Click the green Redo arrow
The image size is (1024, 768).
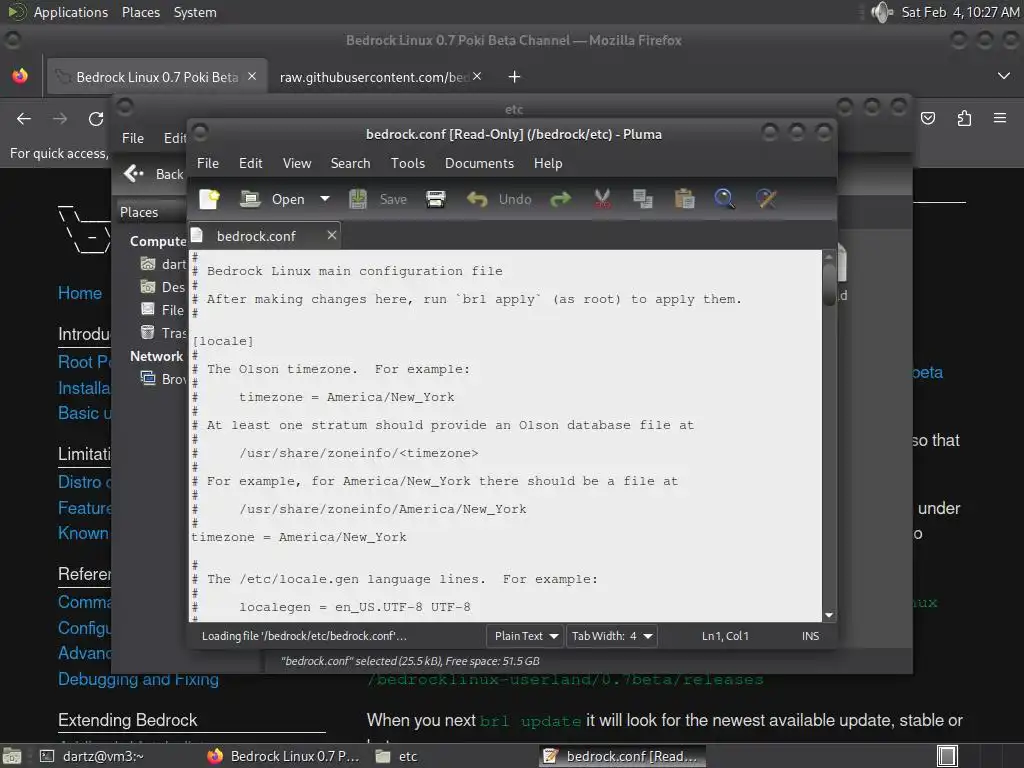point(560,199)
